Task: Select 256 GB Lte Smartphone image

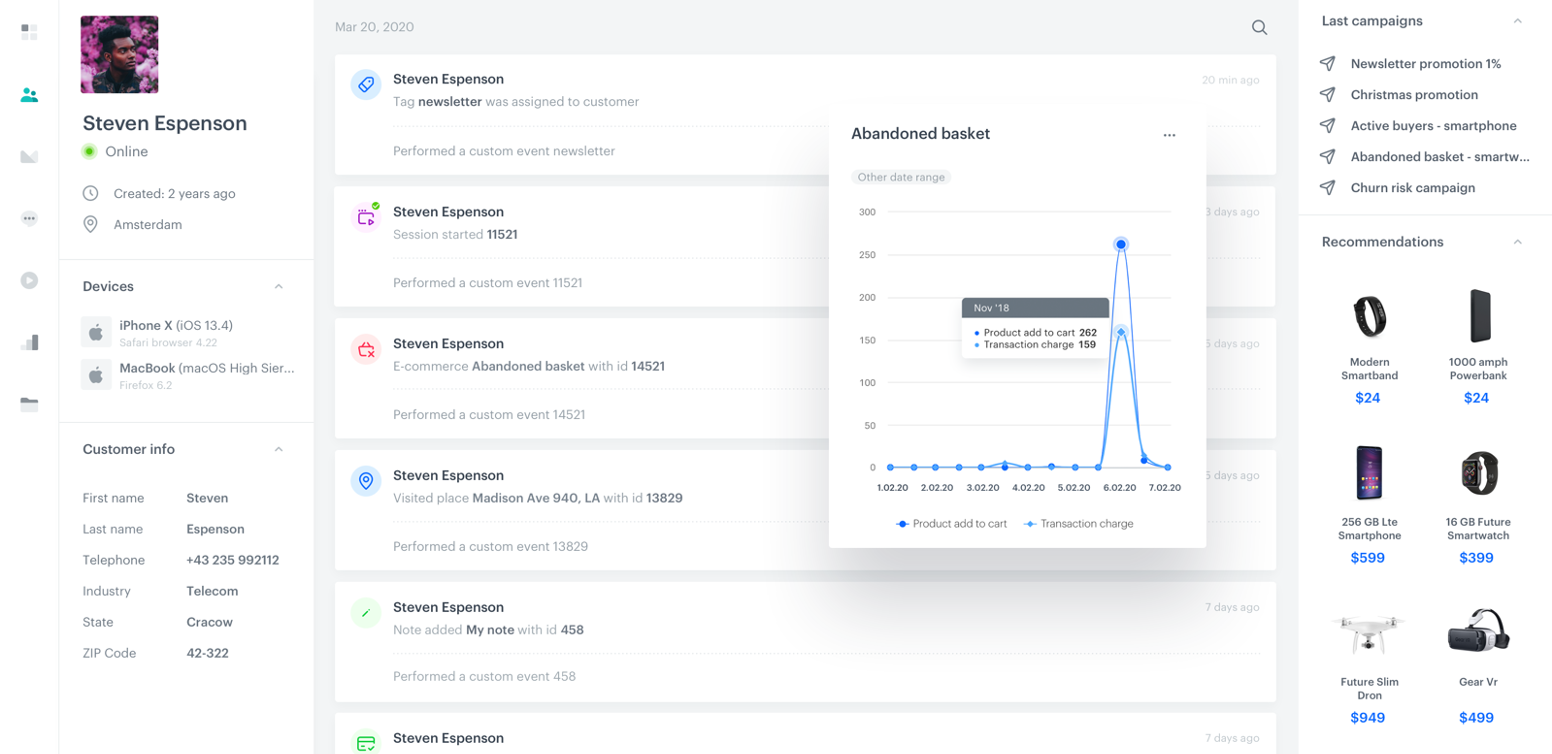Action: coord(1368,473)
